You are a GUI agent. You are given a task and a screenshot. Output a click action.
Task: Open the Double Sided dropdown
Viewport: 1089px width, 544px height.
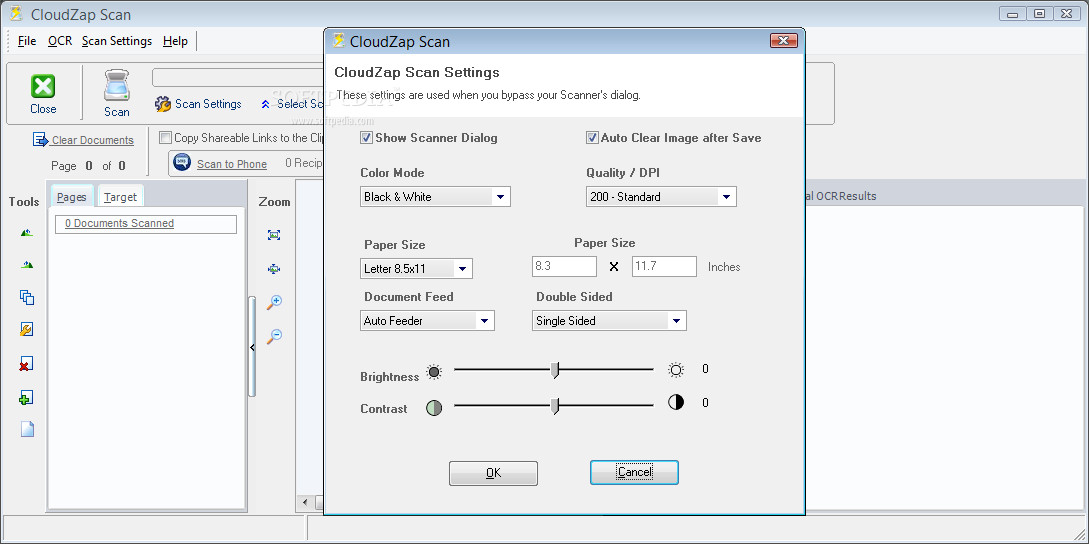(676, 320)
